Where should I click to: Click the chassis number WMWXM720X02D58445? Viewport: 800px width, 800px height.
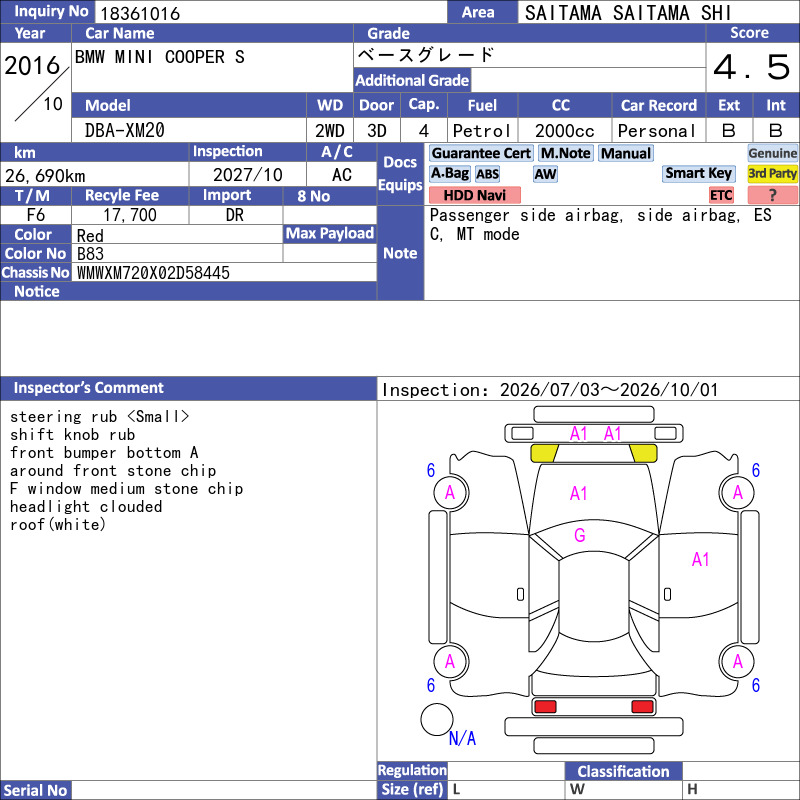[x=153, y=273]
